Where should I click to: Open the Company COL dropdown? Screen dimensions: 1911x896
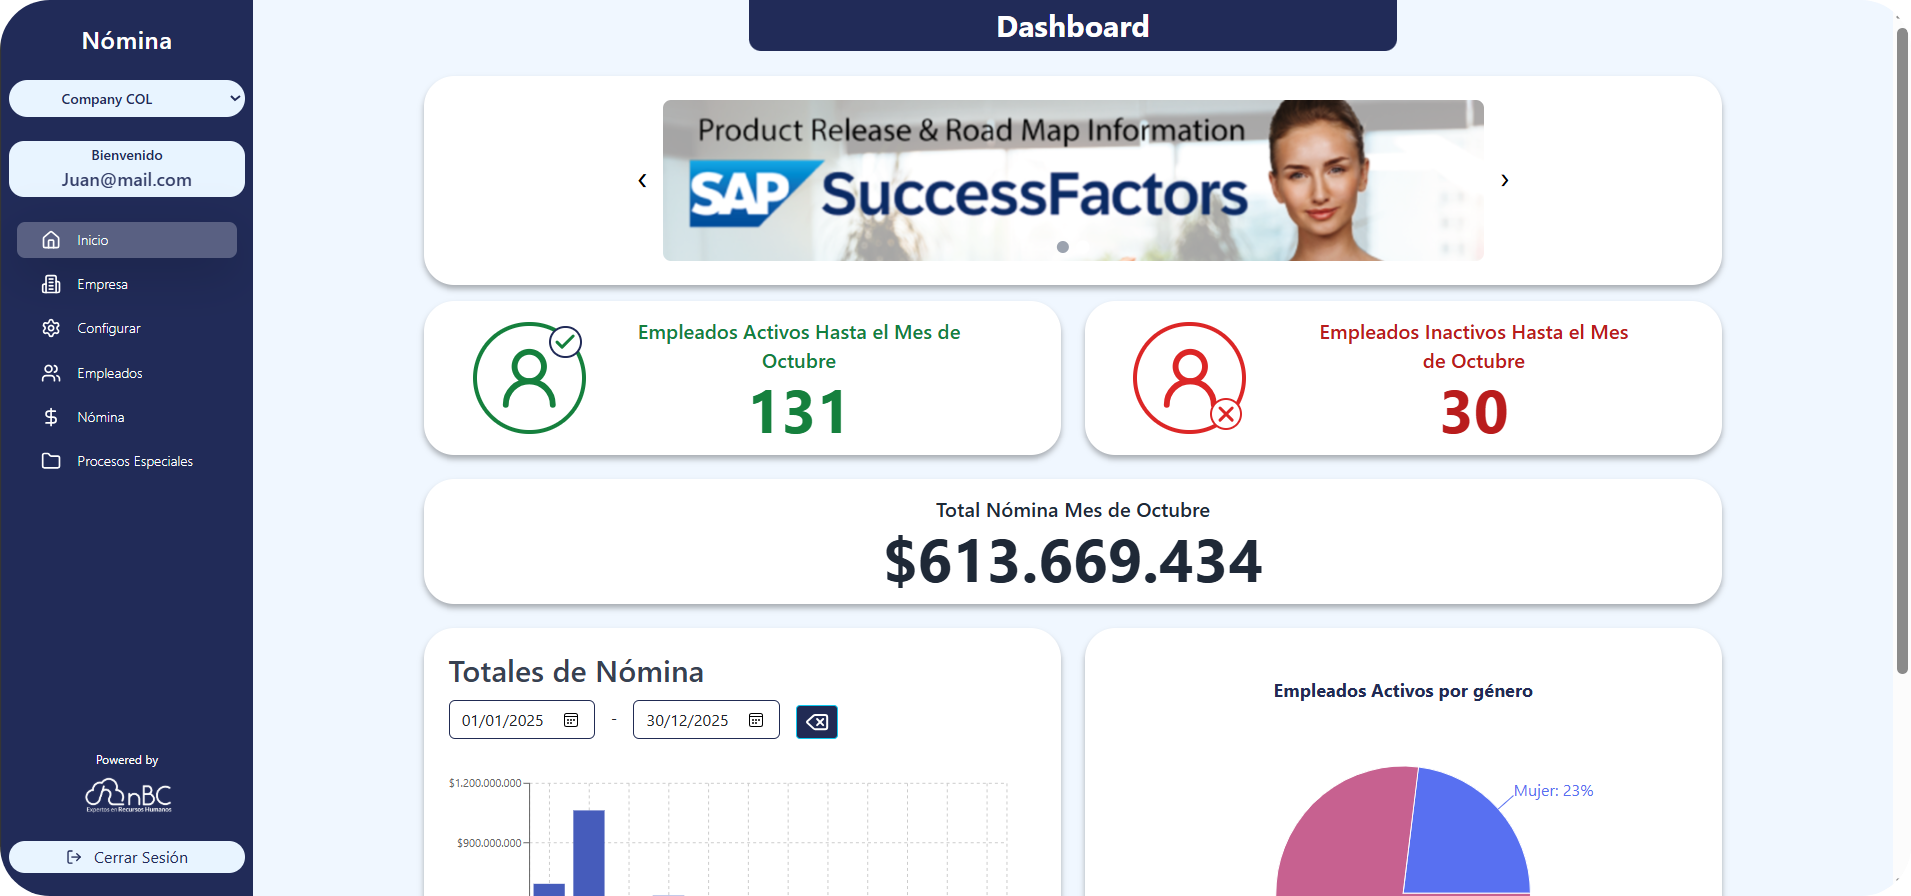click(x=127, y=99)
